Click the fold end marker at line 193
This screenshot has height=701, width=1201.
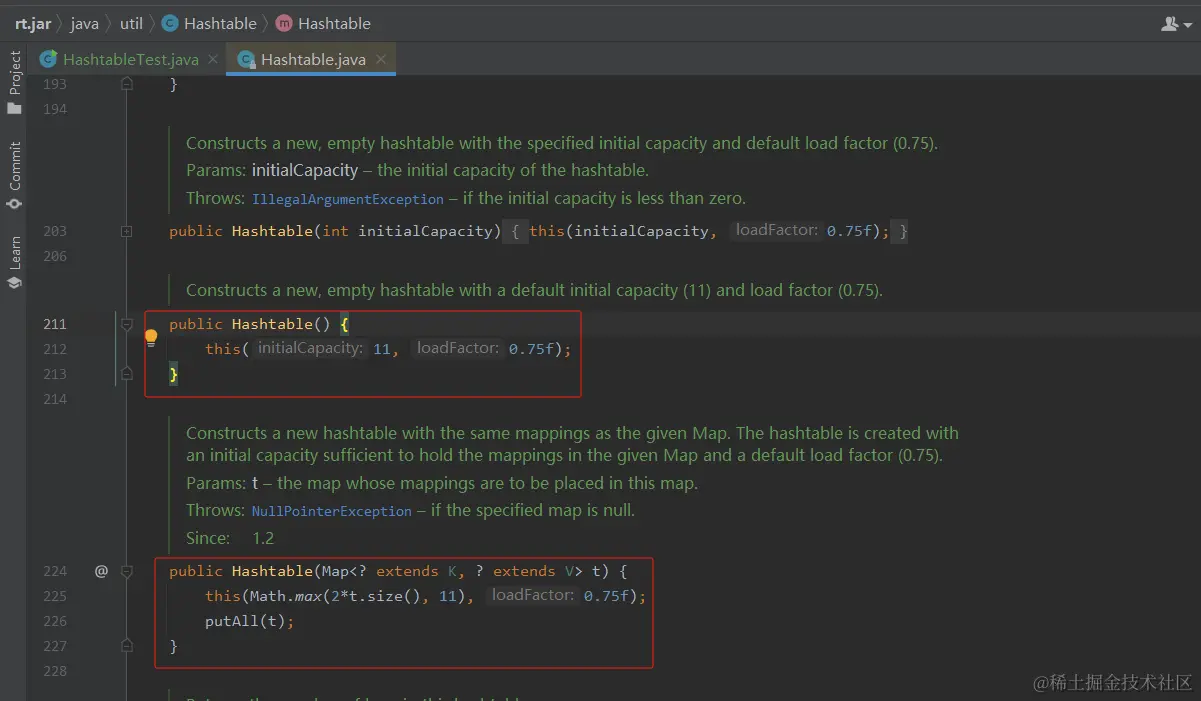coord(127,84)
